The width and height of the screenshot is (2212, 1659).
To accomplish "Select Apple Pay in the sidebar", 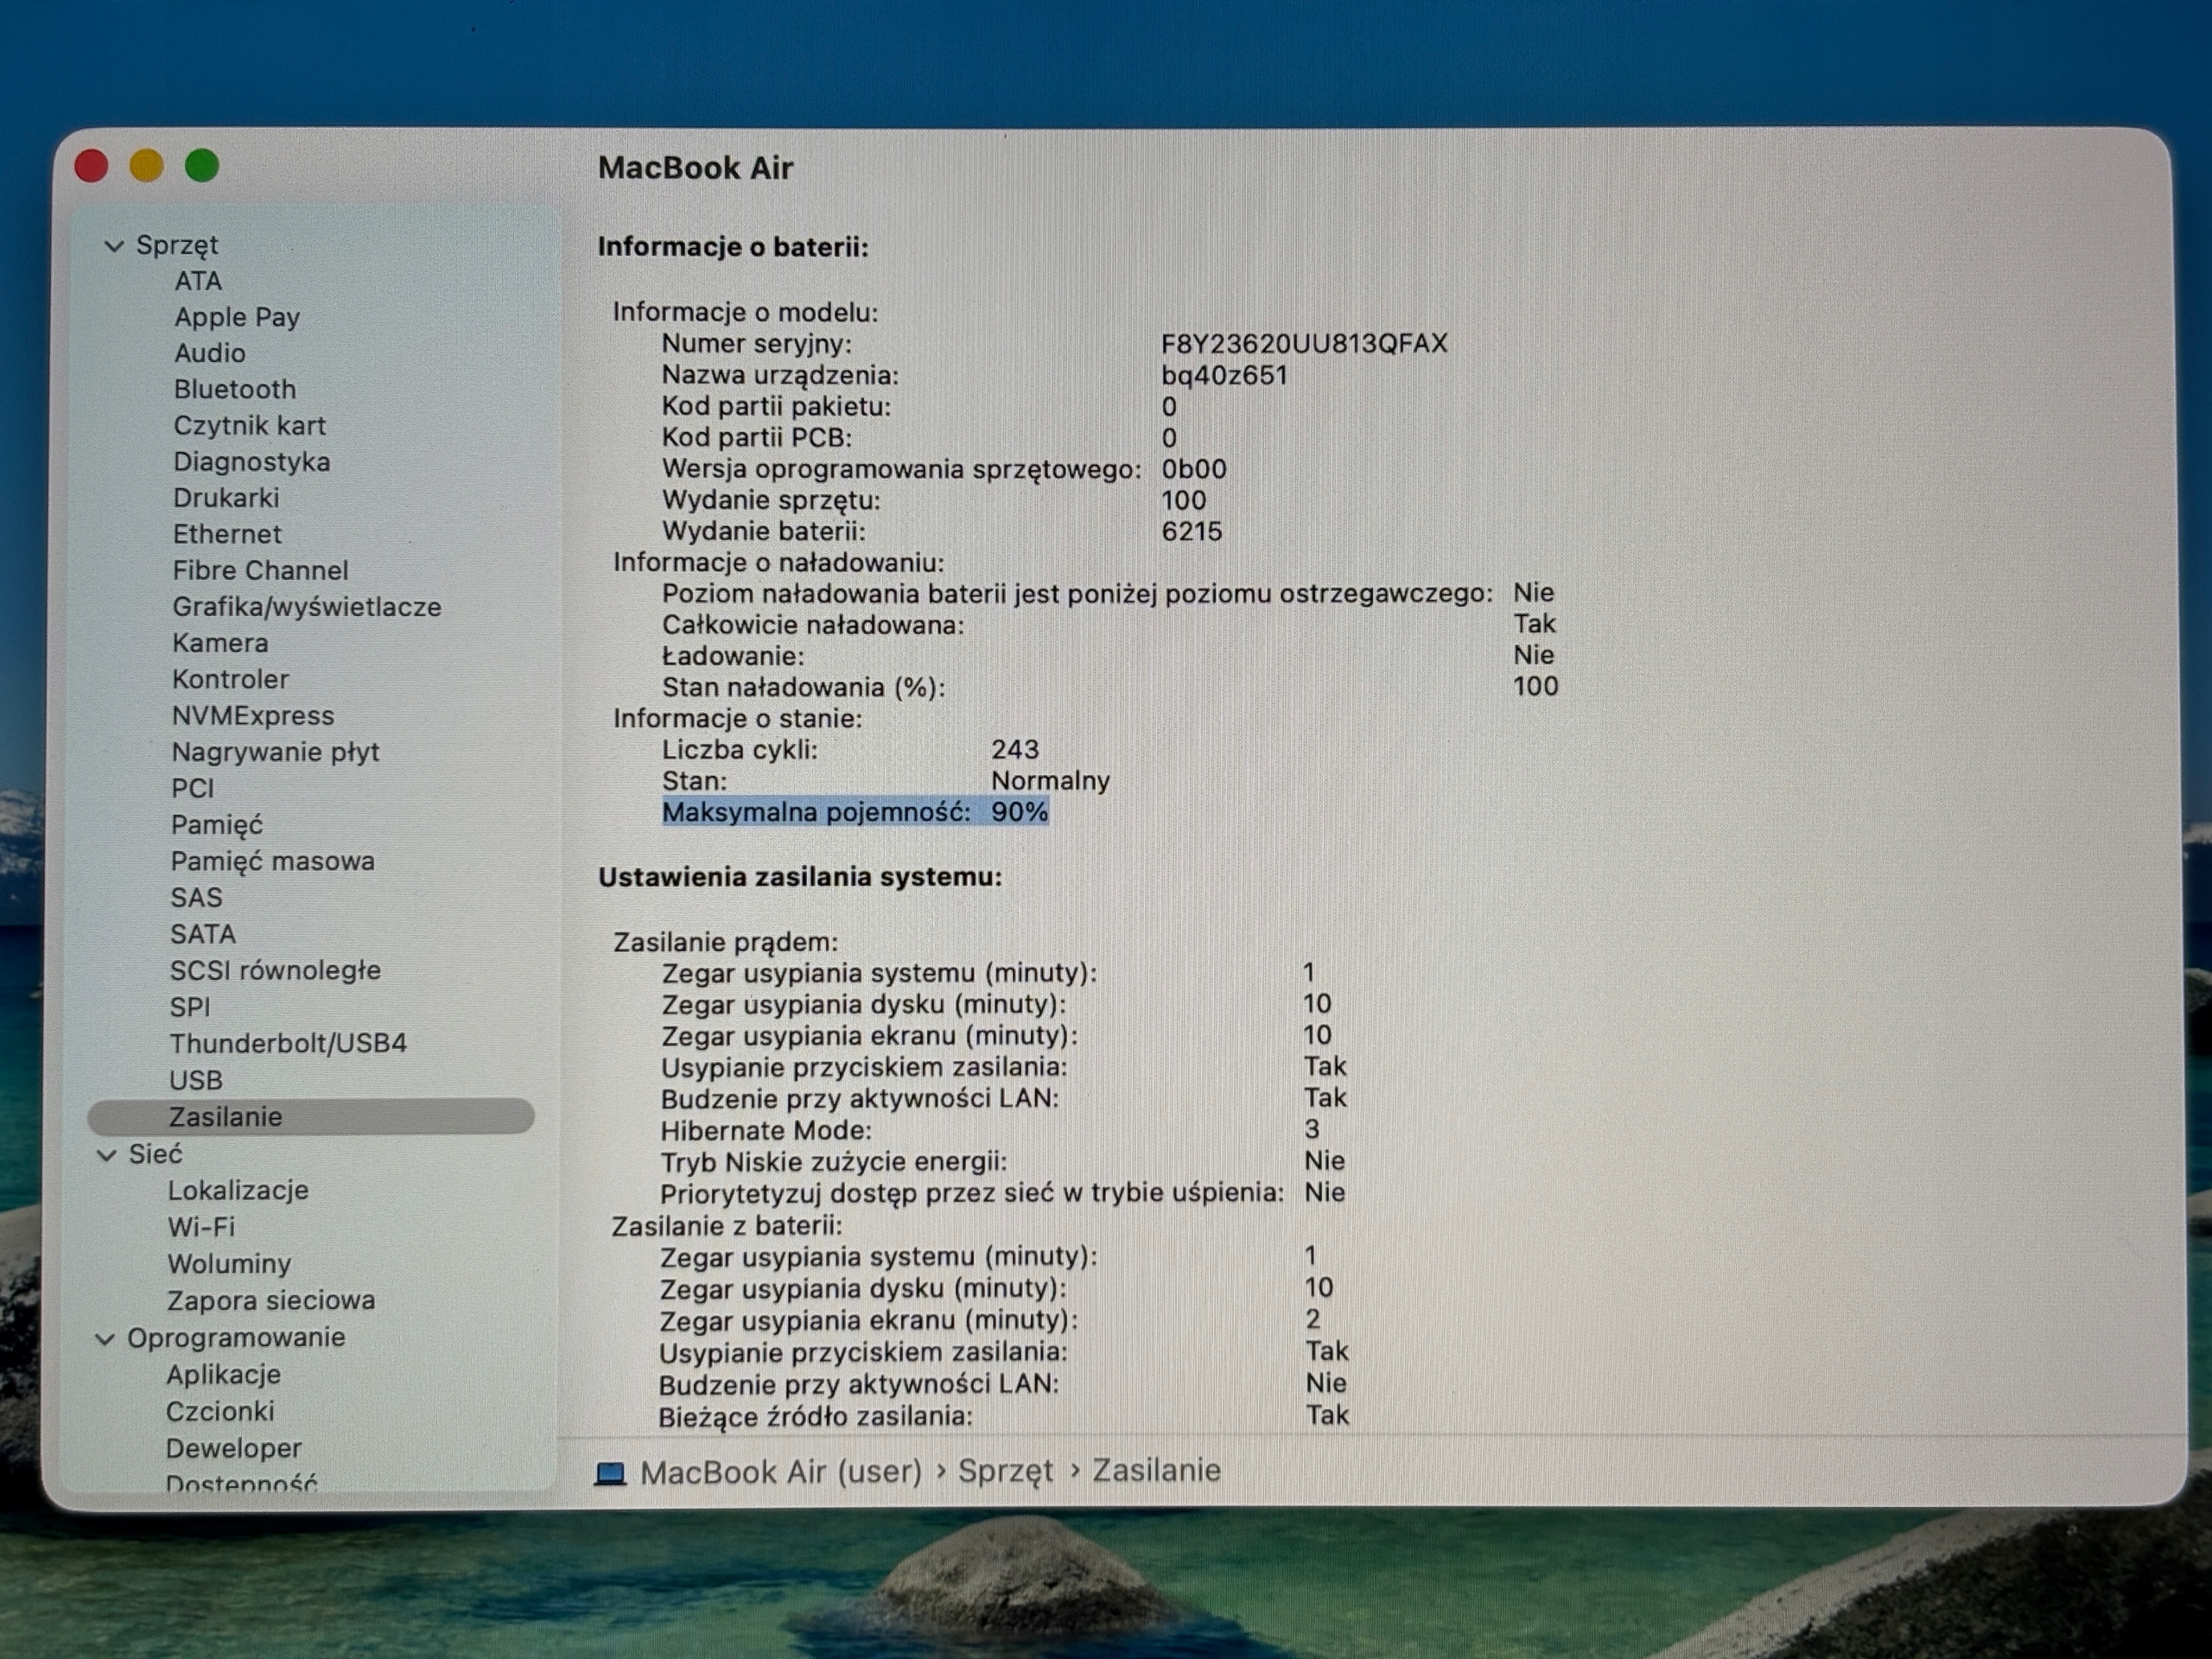I will [237, 317].
